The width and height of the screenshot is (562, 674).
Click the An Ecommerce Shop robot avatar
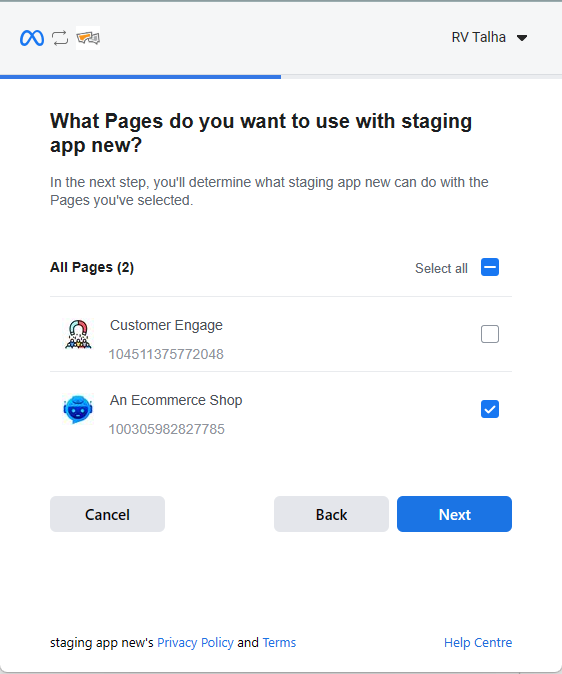[x=78, y=409]
